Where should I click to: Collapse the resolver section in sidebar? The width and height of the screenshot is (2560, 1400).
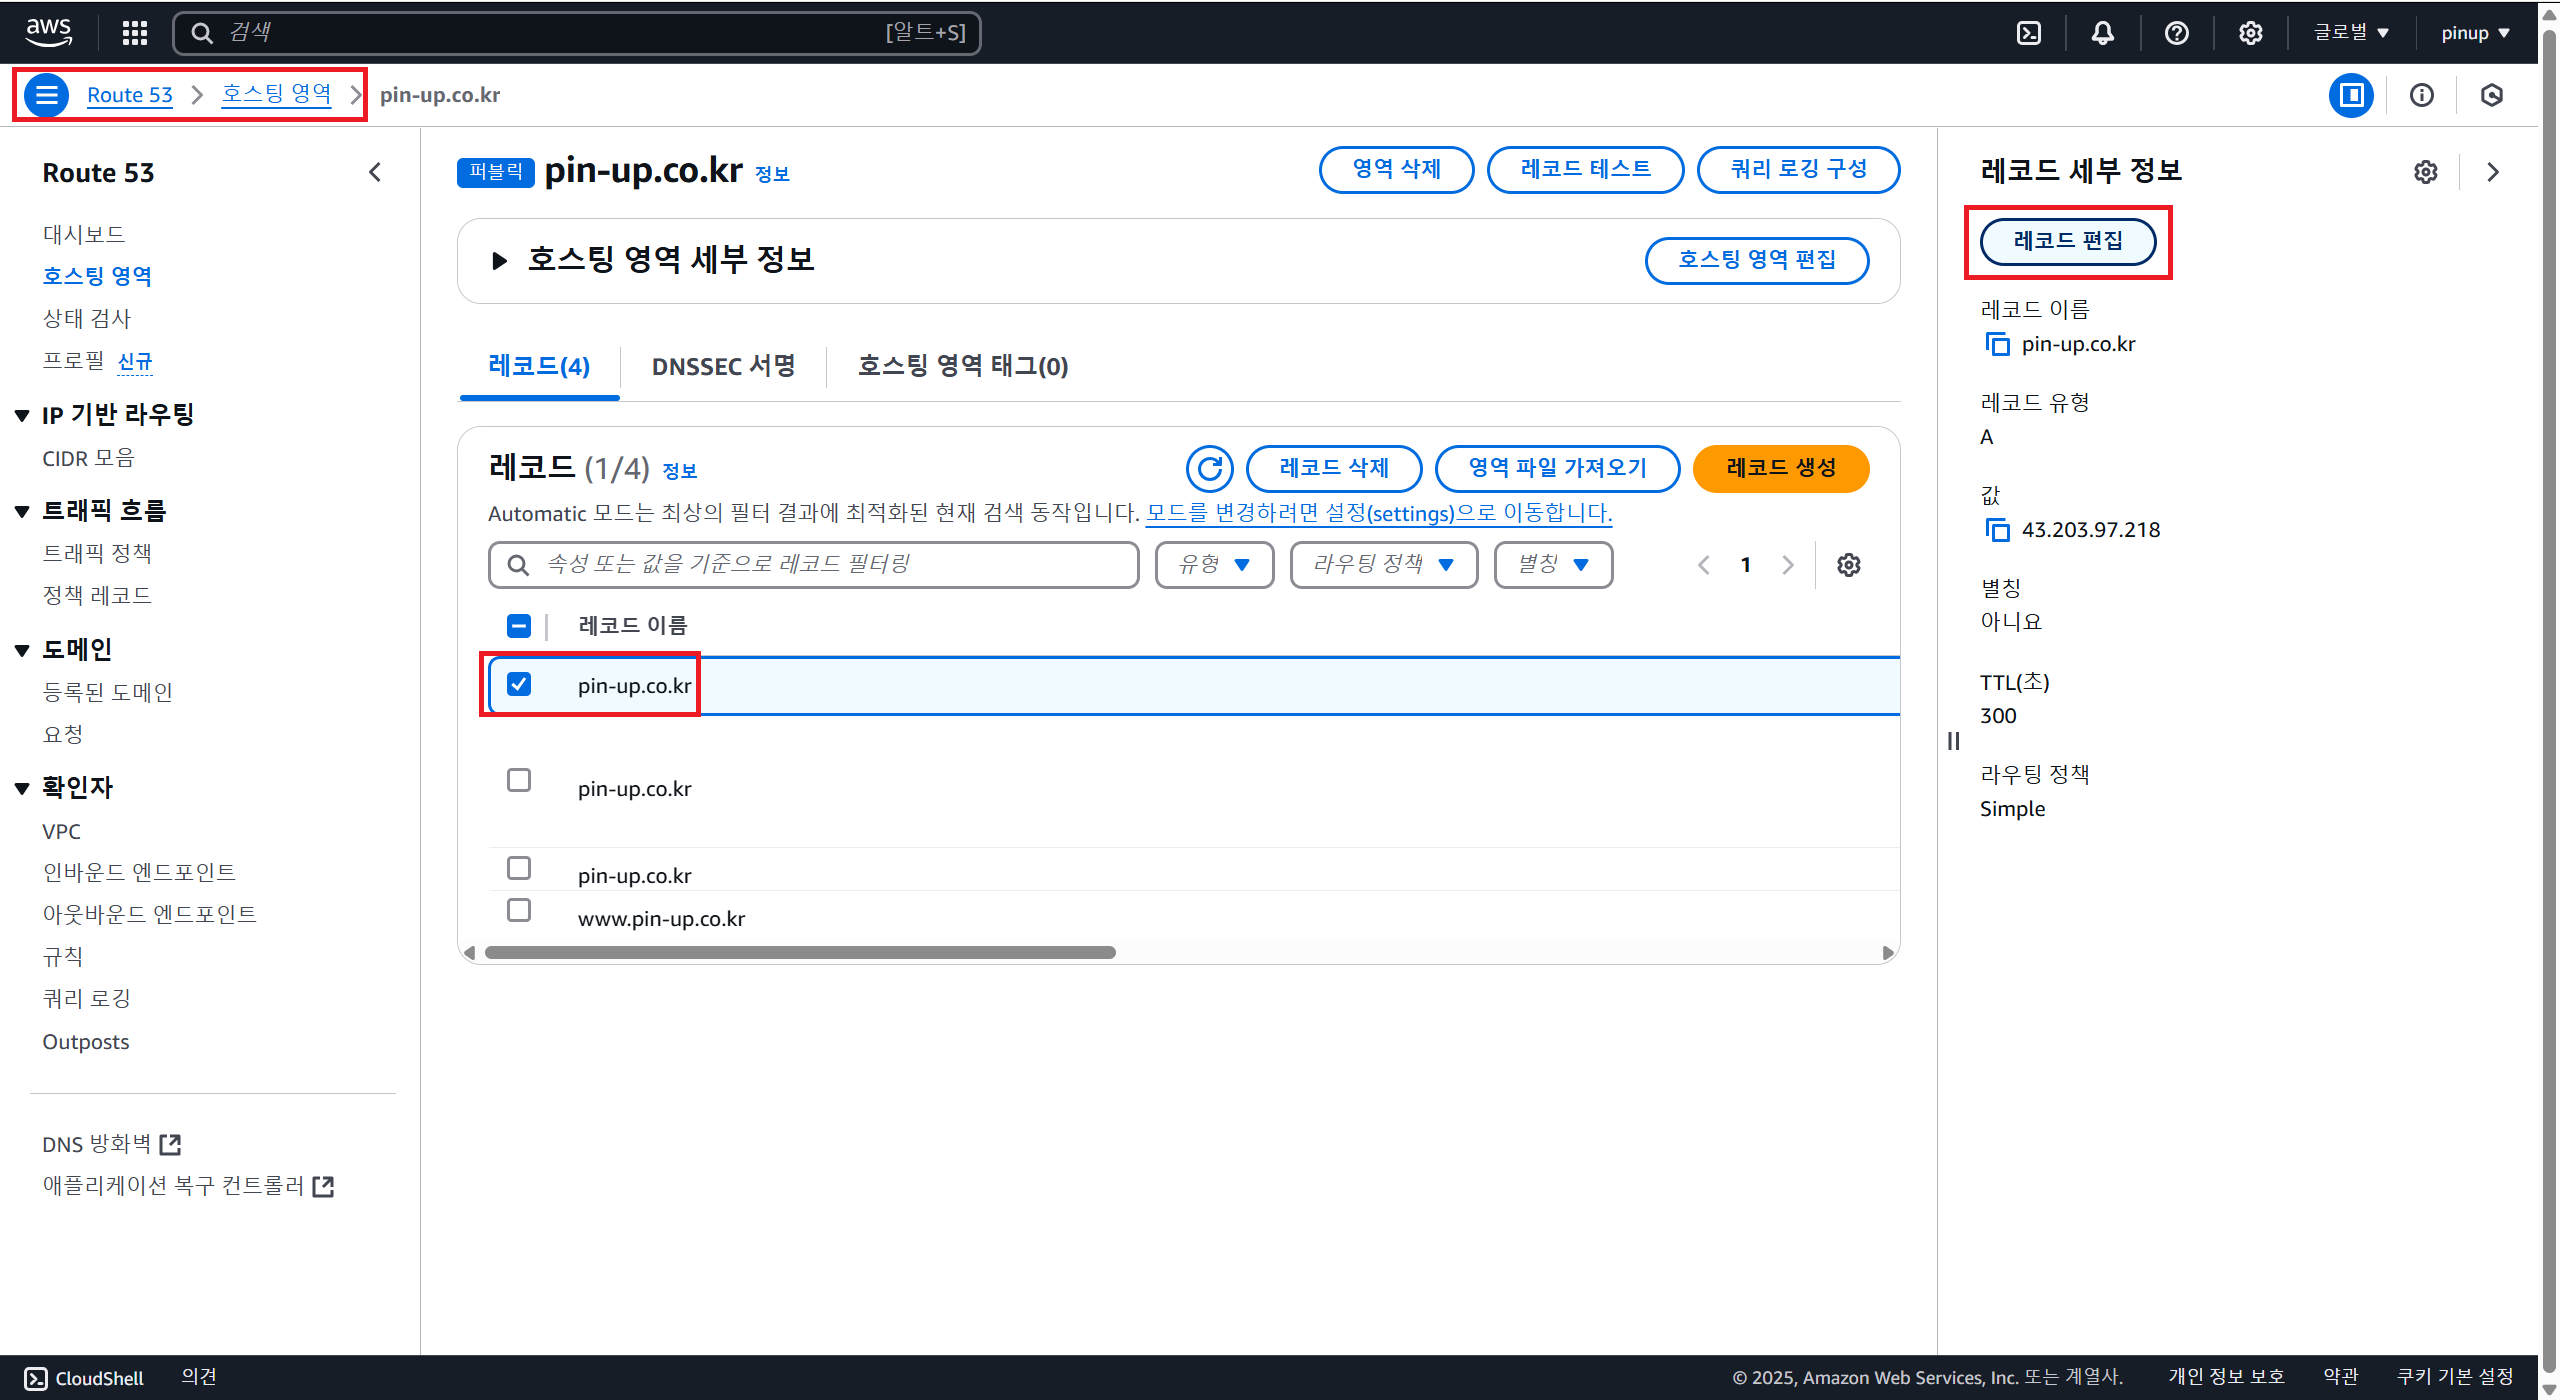22,788
